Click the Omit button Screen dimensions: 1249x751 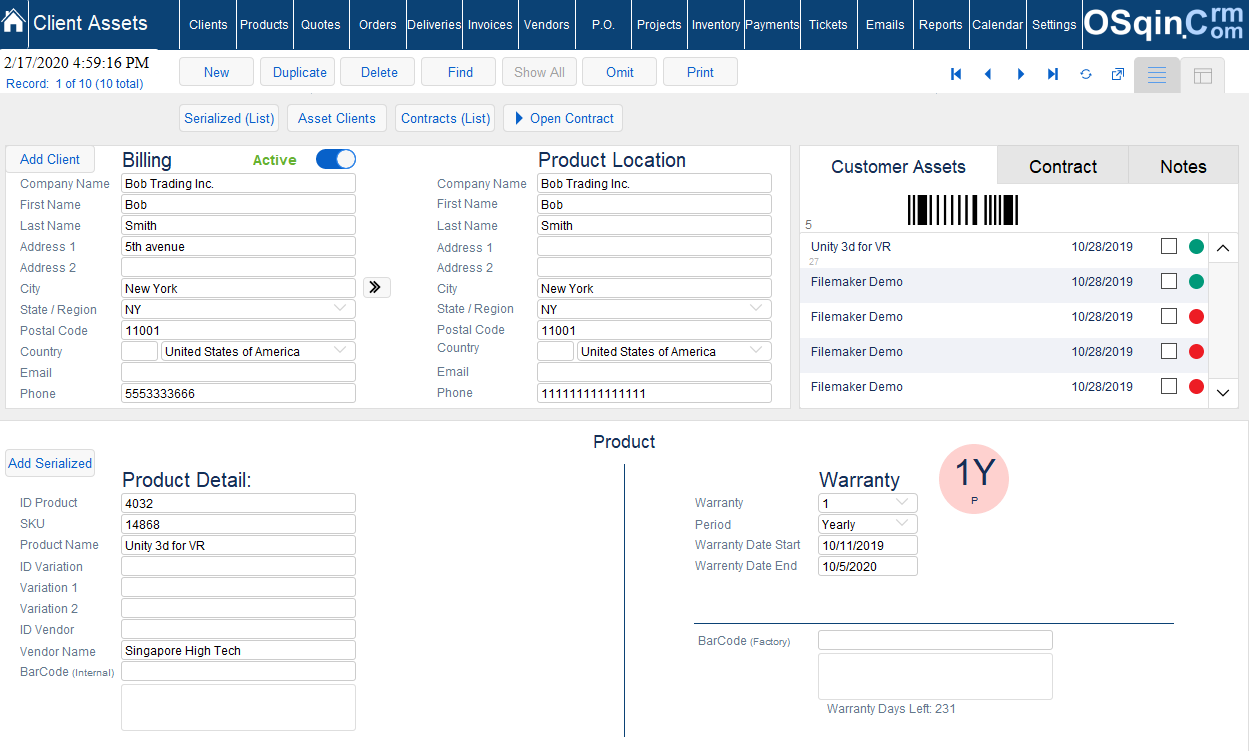pos(620,72)
